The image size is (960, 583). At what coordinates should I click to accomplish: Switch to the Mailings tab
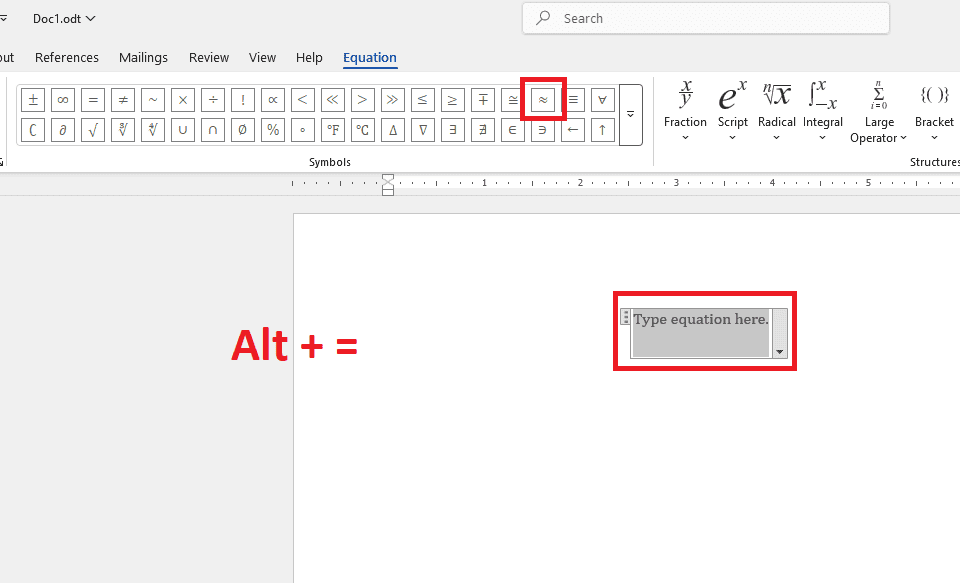143,58
